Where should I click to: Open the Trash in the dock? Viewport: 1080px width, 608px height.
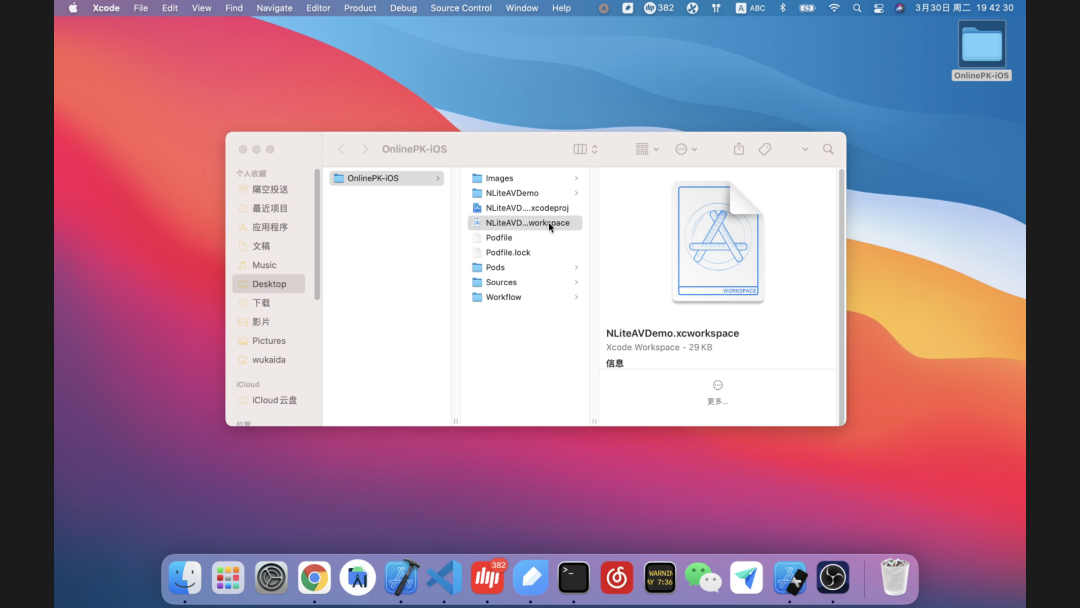click(895, 577)
